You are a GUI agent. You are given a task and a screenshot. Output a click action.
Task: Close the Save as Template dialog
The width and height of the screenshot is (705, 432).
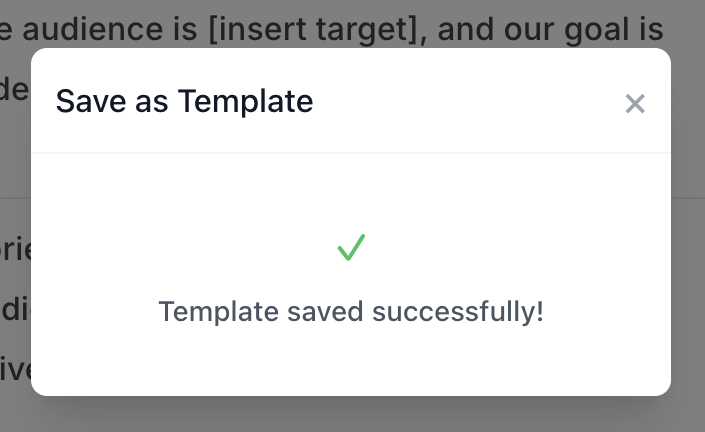pos(635,104)
